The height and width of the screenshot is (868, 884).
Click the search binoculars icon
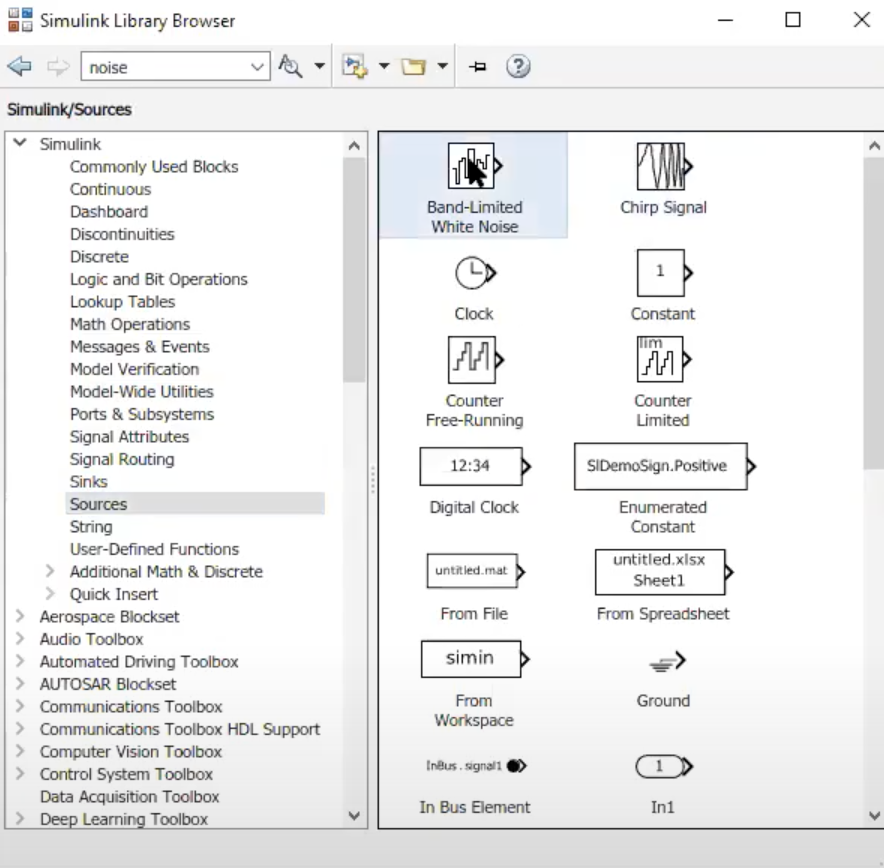pyautogui.click(x=290, y=67)
